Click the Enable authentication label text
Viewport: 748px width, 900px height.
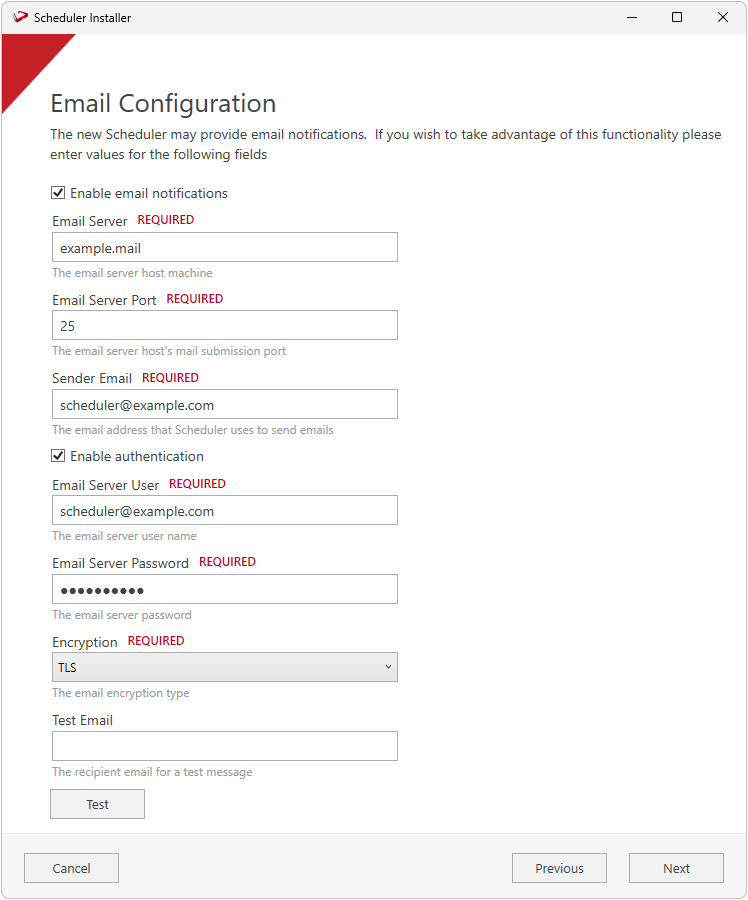coord(137,456)
